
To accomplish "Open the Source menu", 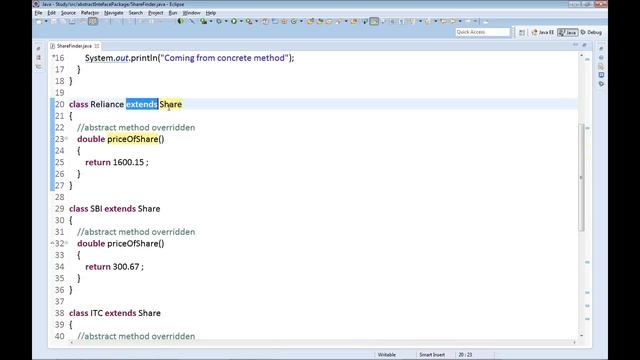I will pos(68,13).
